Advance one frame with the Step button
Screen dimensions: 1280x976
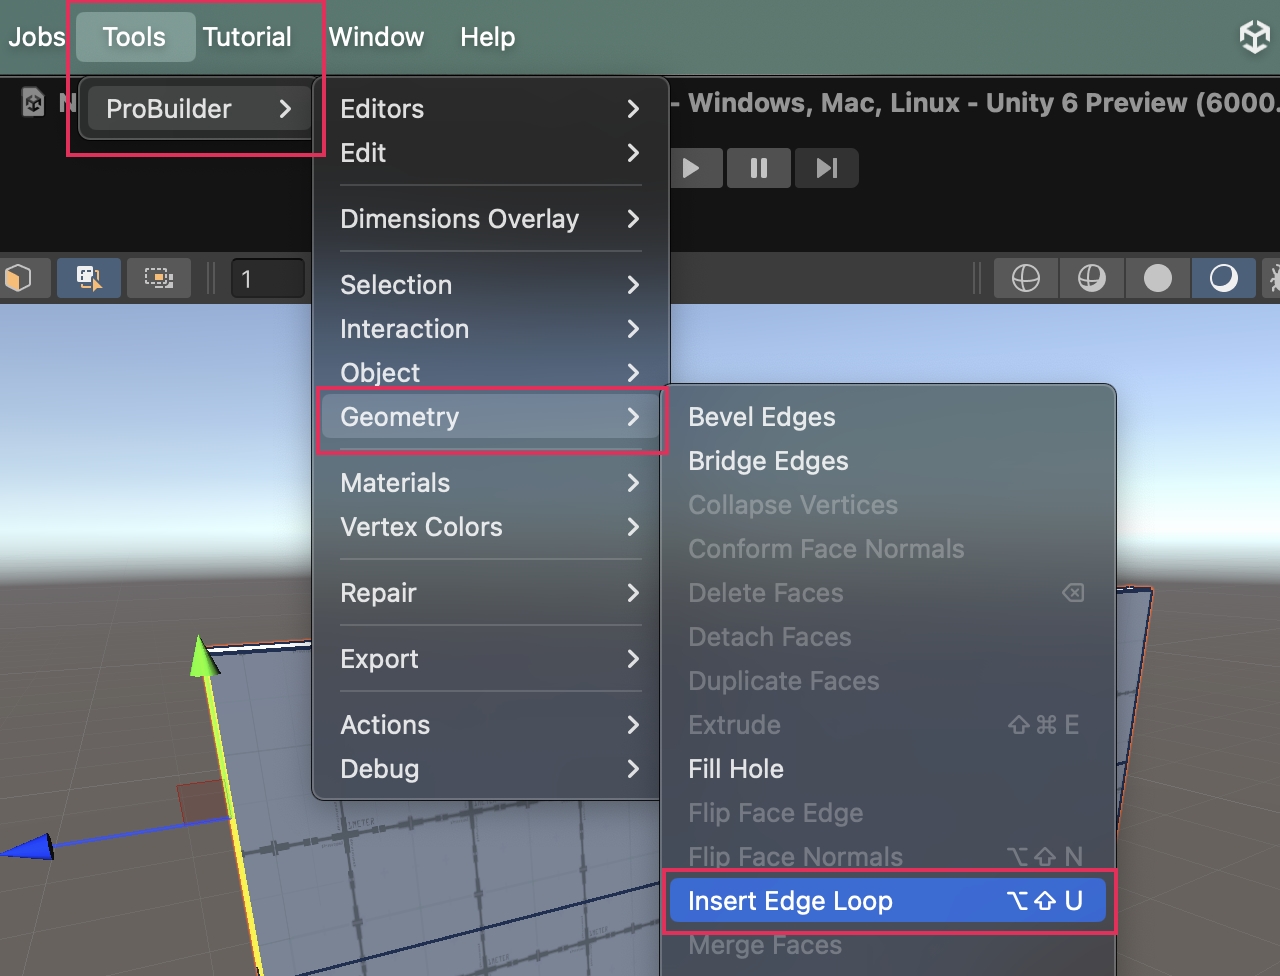[827, 168]
